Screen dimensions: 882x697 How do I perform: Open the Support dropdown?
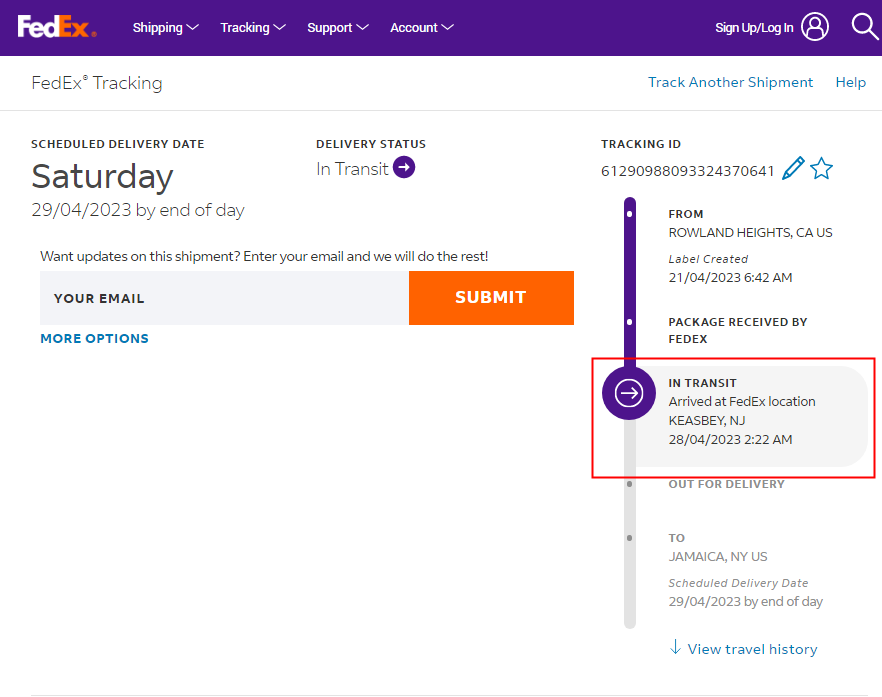tap(338, 28)
